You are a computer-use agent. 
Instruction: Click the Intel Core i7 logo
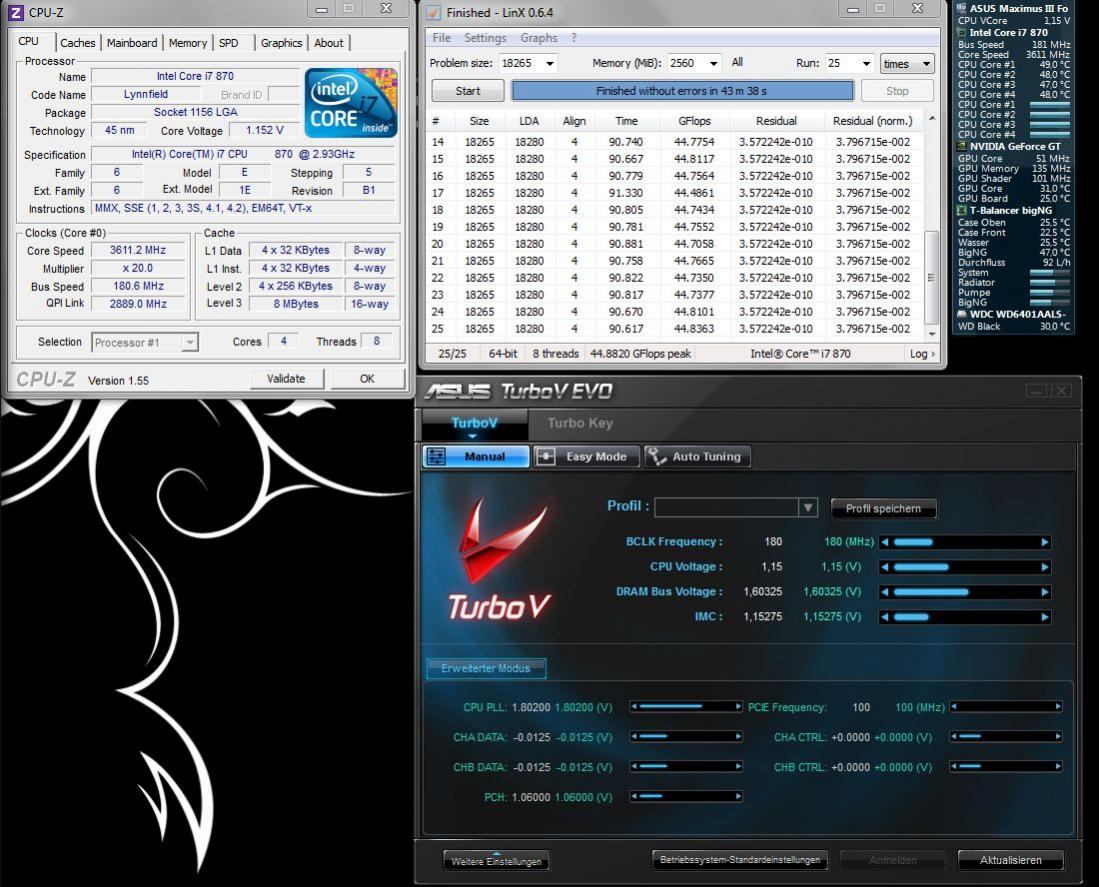[350, 102]
